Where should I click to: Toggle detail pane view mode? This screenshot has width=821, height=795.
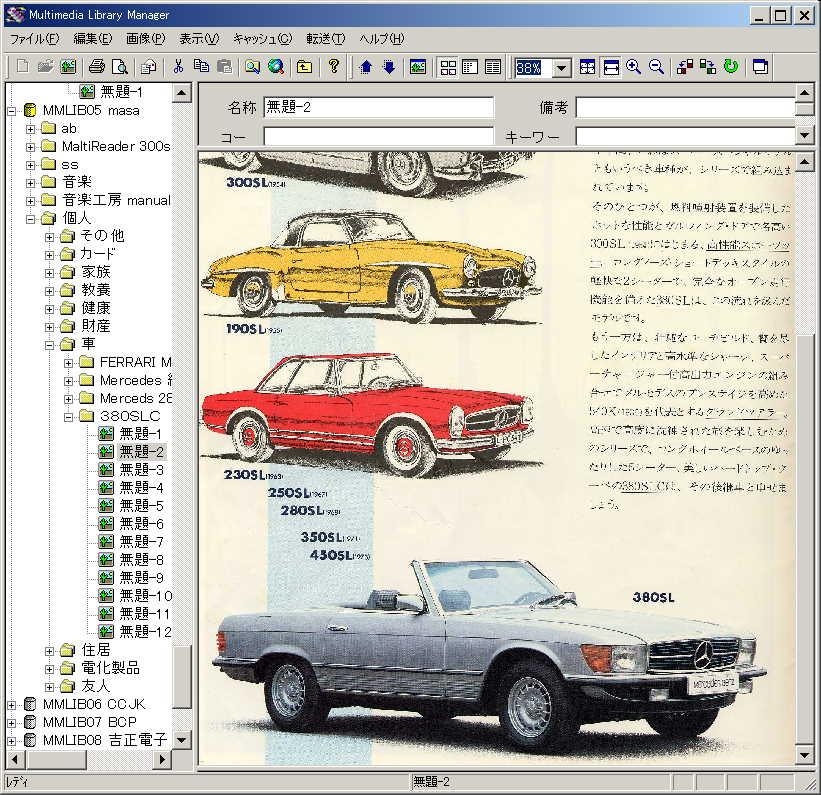470,67
